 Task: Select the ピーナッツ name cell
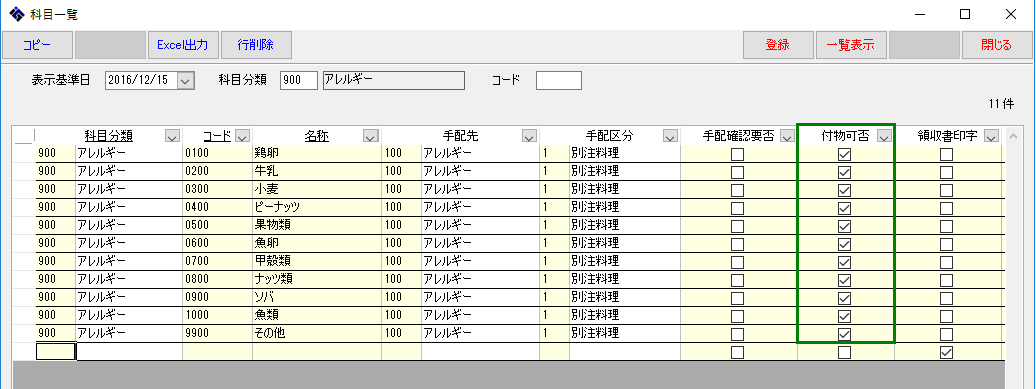(316, 207)
